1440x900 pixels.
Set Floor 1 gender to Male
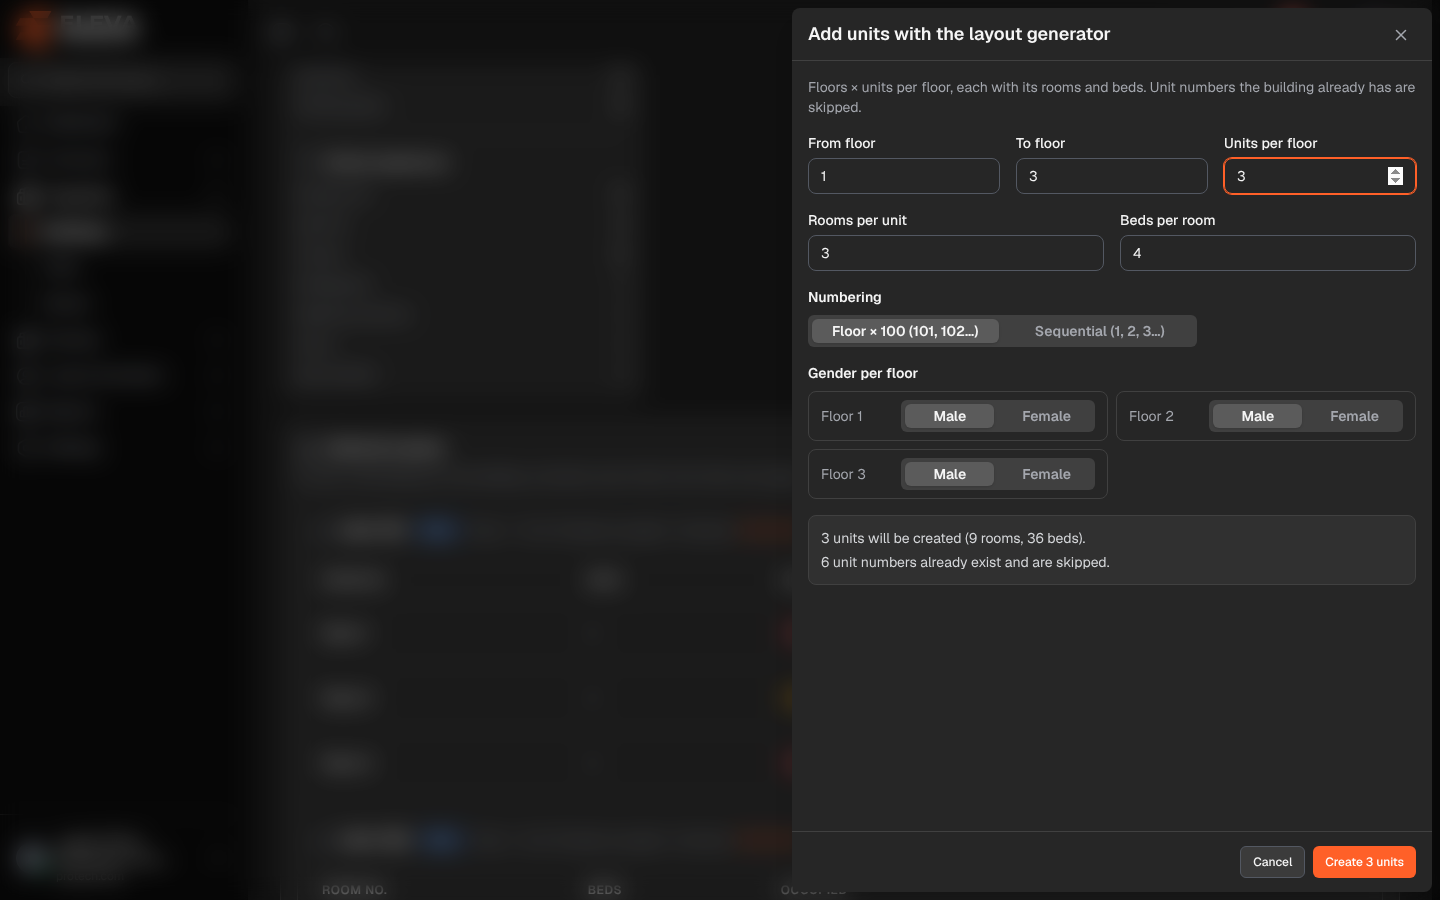pyautogui.click(x=950, y=416)
